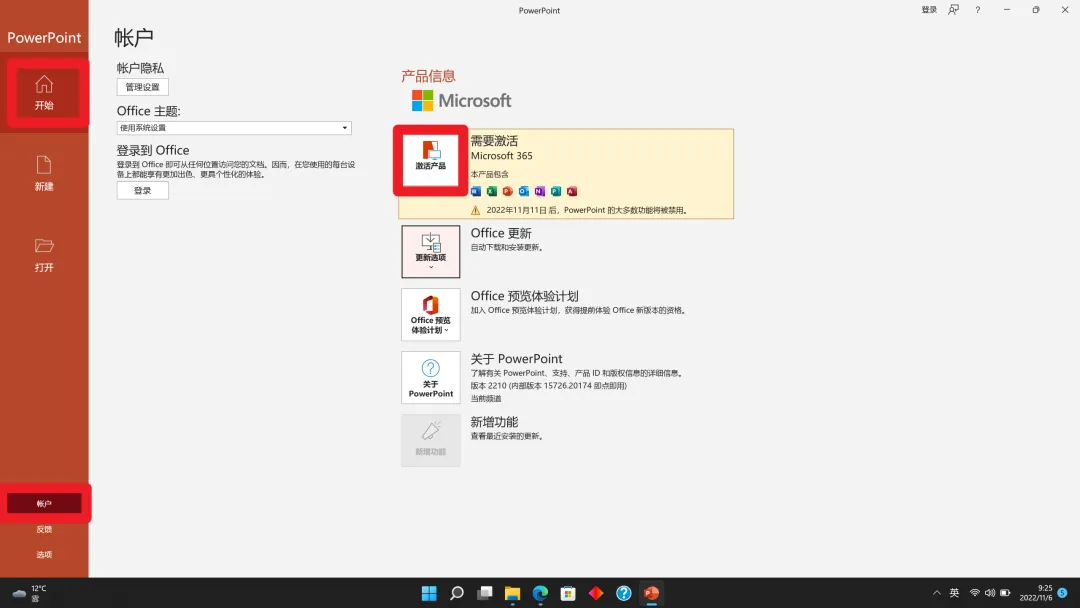Click the 英 input method indicator
The width and height of the screenshot is (1080, 608).
pyautogui.click(x=954, y=593)
